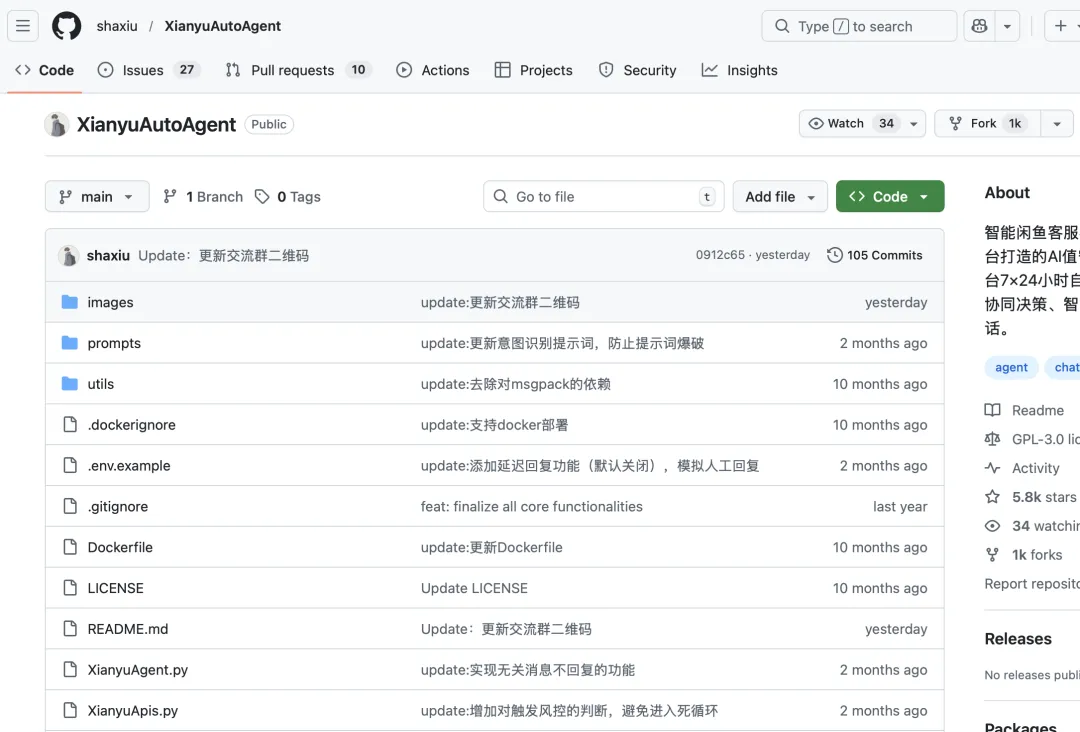Open the LICENSE file
Viewport: 1080px width, 732px height.
(115, 588)
